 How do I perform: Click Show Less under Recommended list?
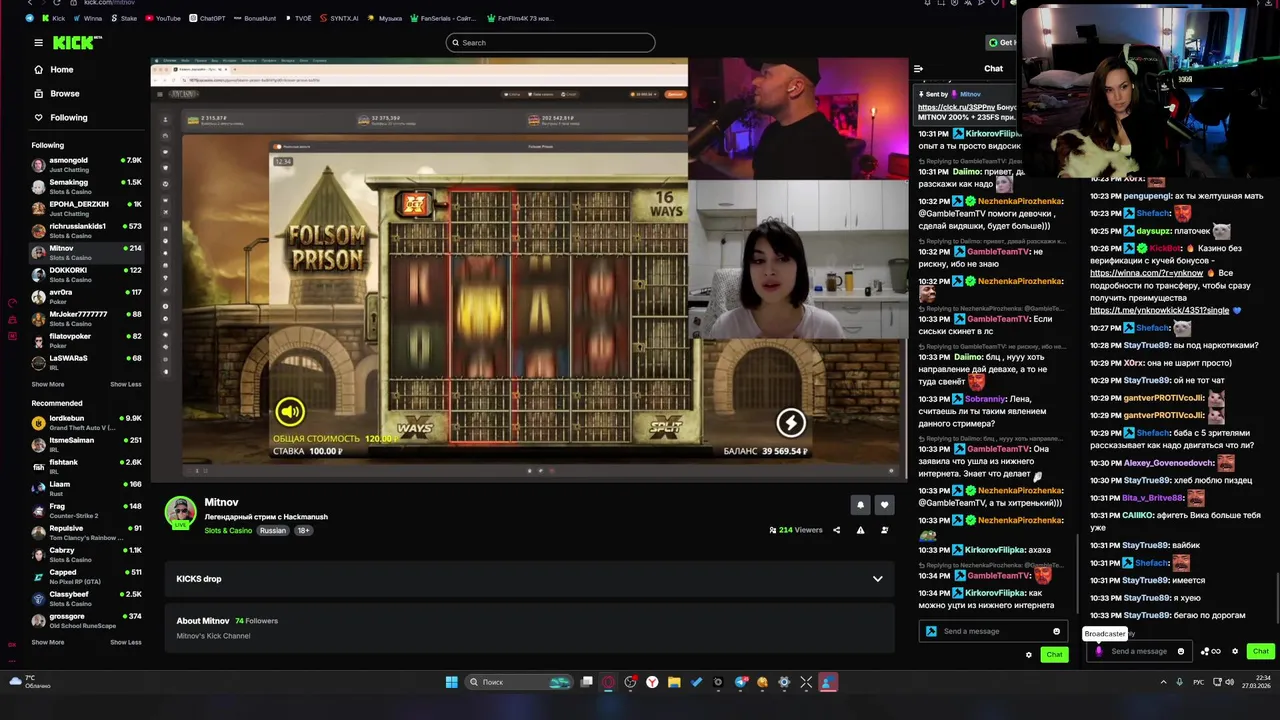126,642
